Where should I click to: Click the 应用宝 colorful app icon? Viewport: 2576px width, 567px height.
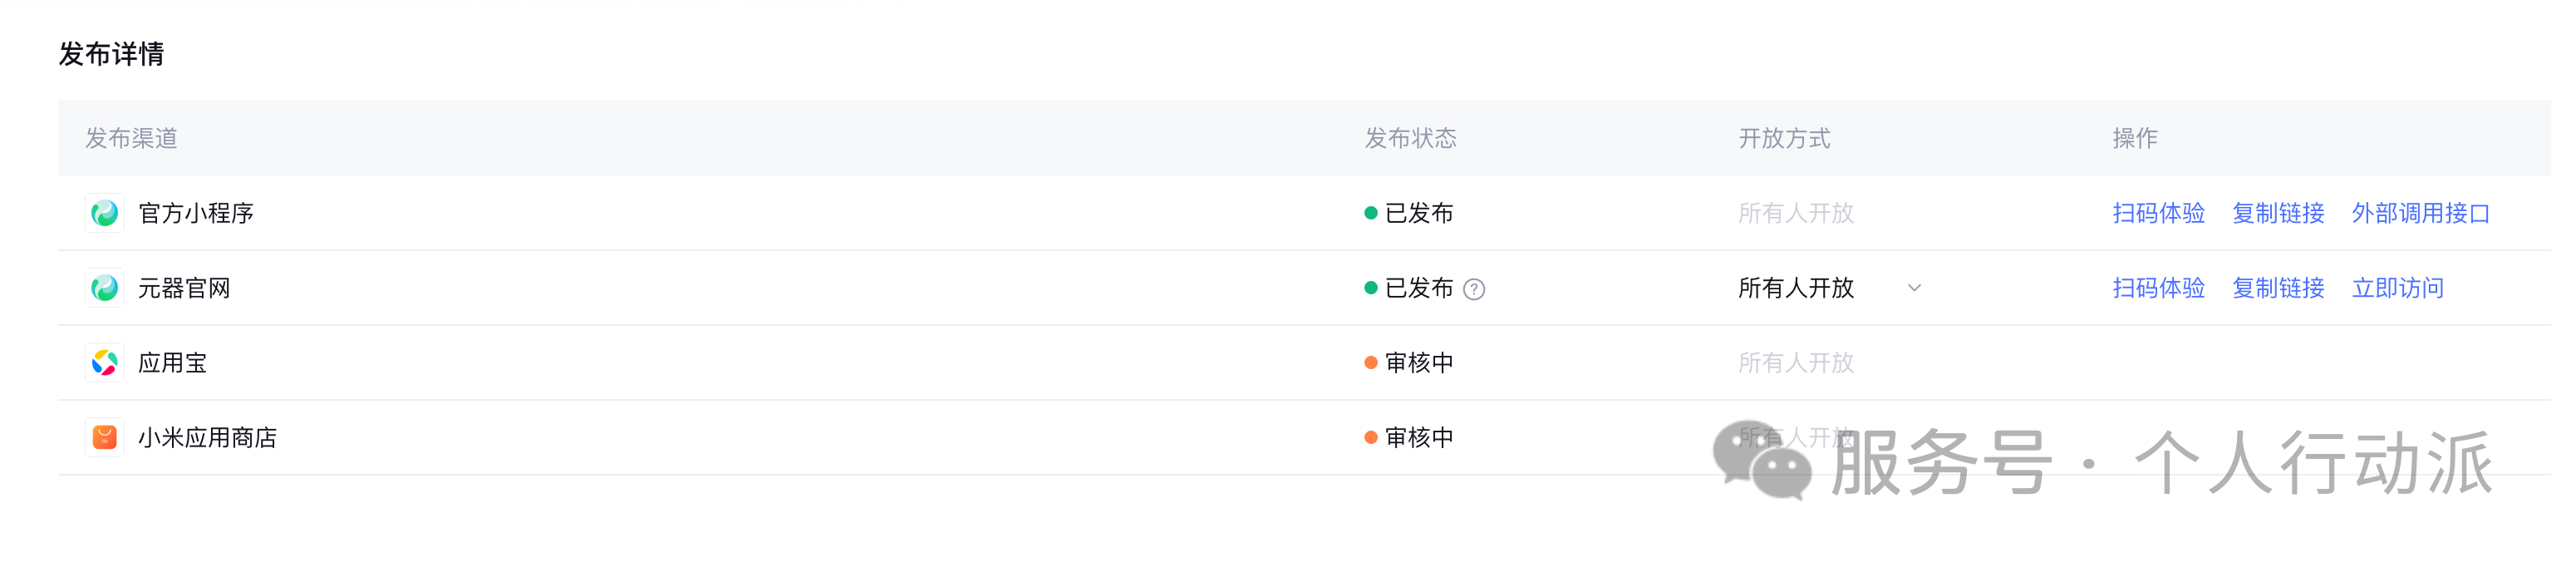tap(104, 363)
